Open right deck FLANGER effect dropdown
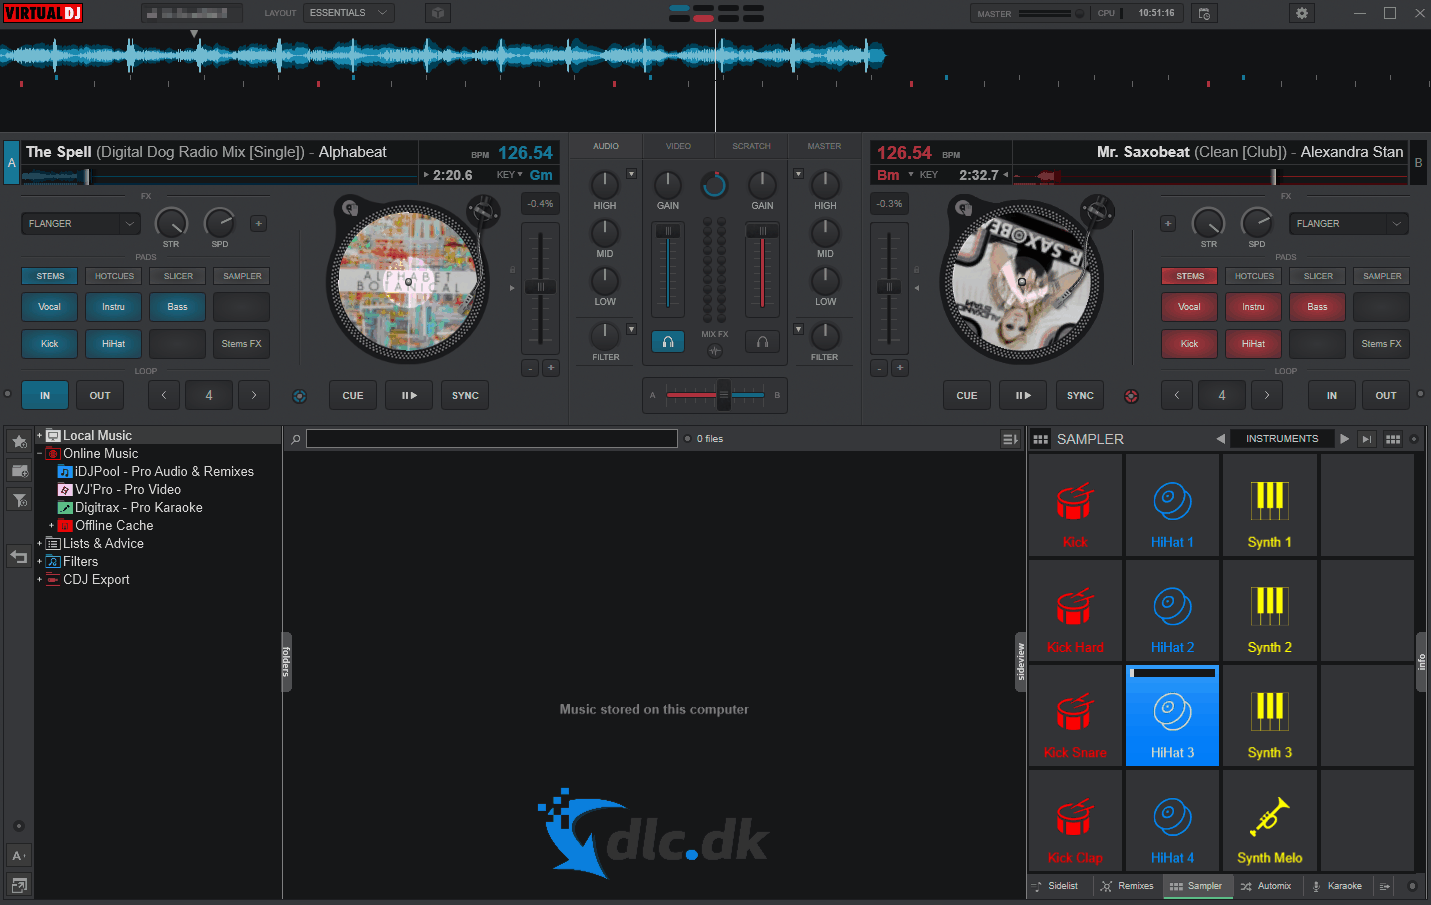The width and height of the screenshot is (1431, 905). pos(1348,224)
